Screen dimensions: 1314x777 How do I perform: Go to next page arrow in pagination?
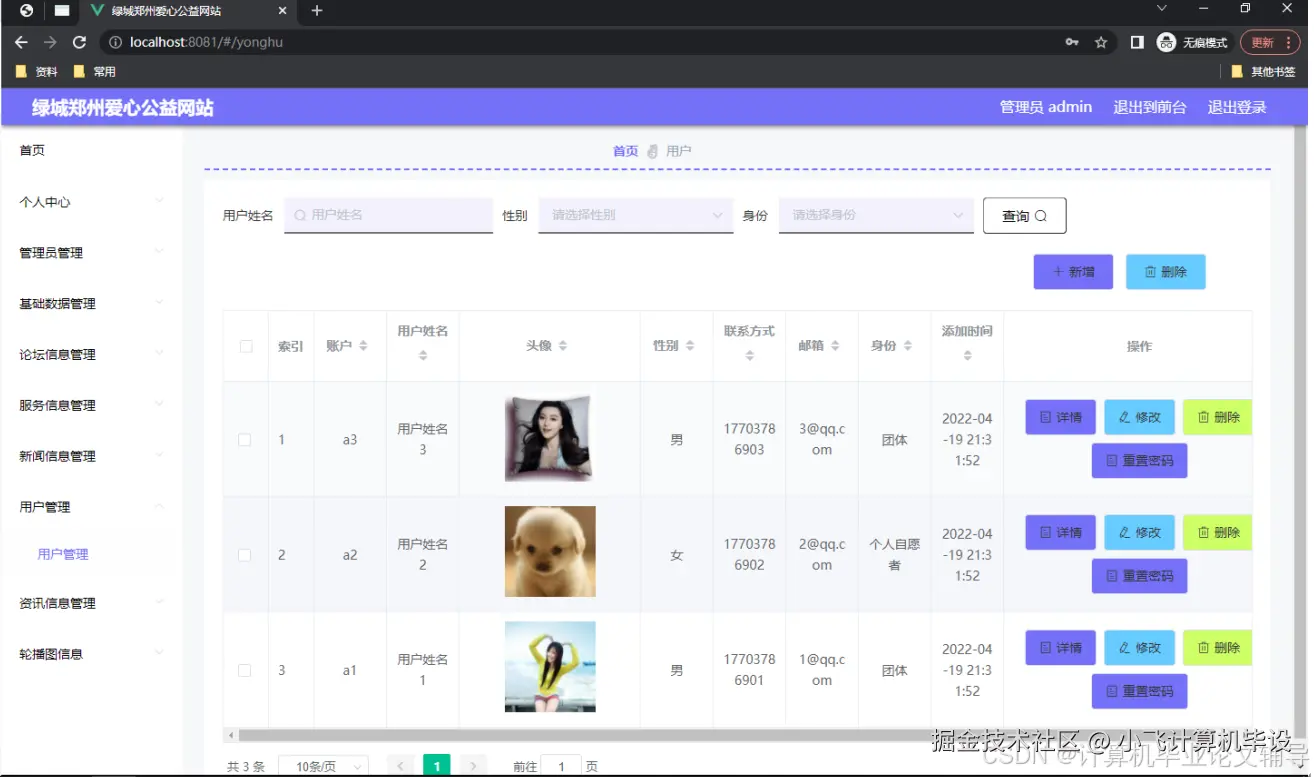point(473,766)
